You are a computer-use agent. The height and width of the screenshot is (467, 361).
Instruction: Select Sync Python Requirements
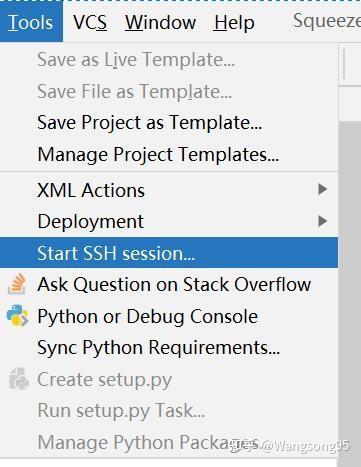click(169, 347)
